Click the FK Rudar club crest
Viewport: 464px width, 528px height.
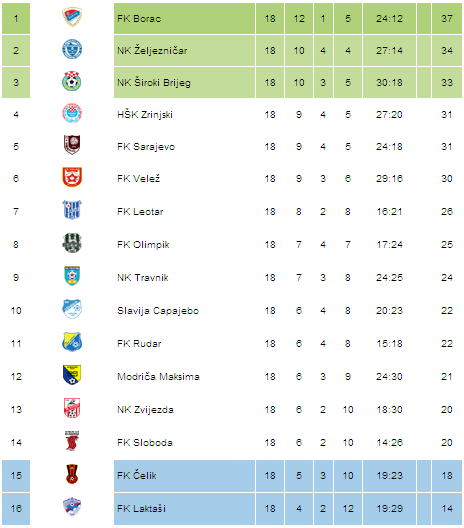[72, 342]
